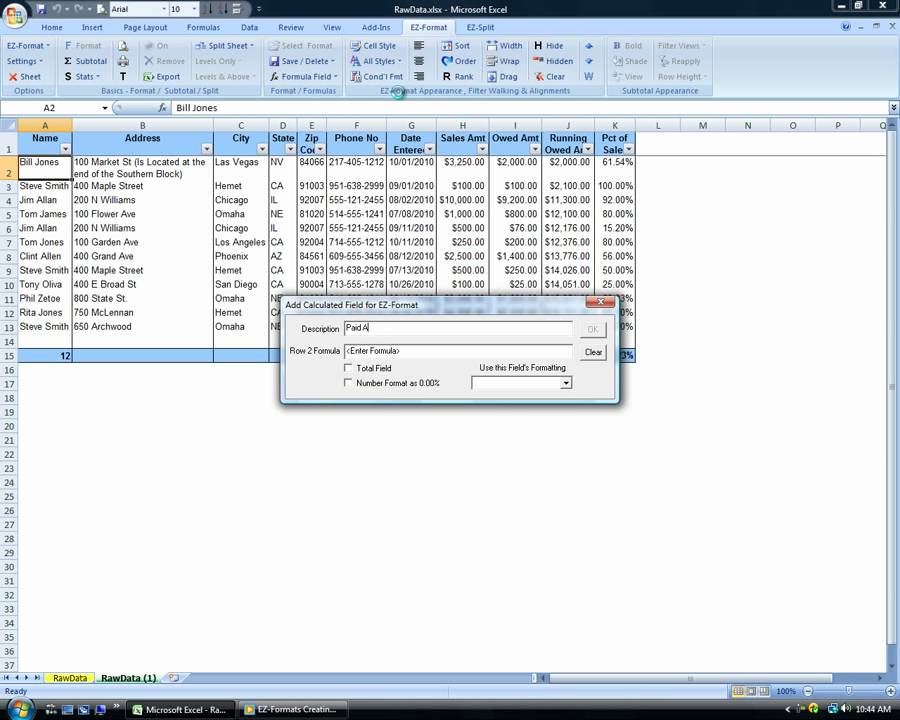Expand the All Styles dropdown
The height and width of the screenshot is (720, 900).
pos(376,61)
